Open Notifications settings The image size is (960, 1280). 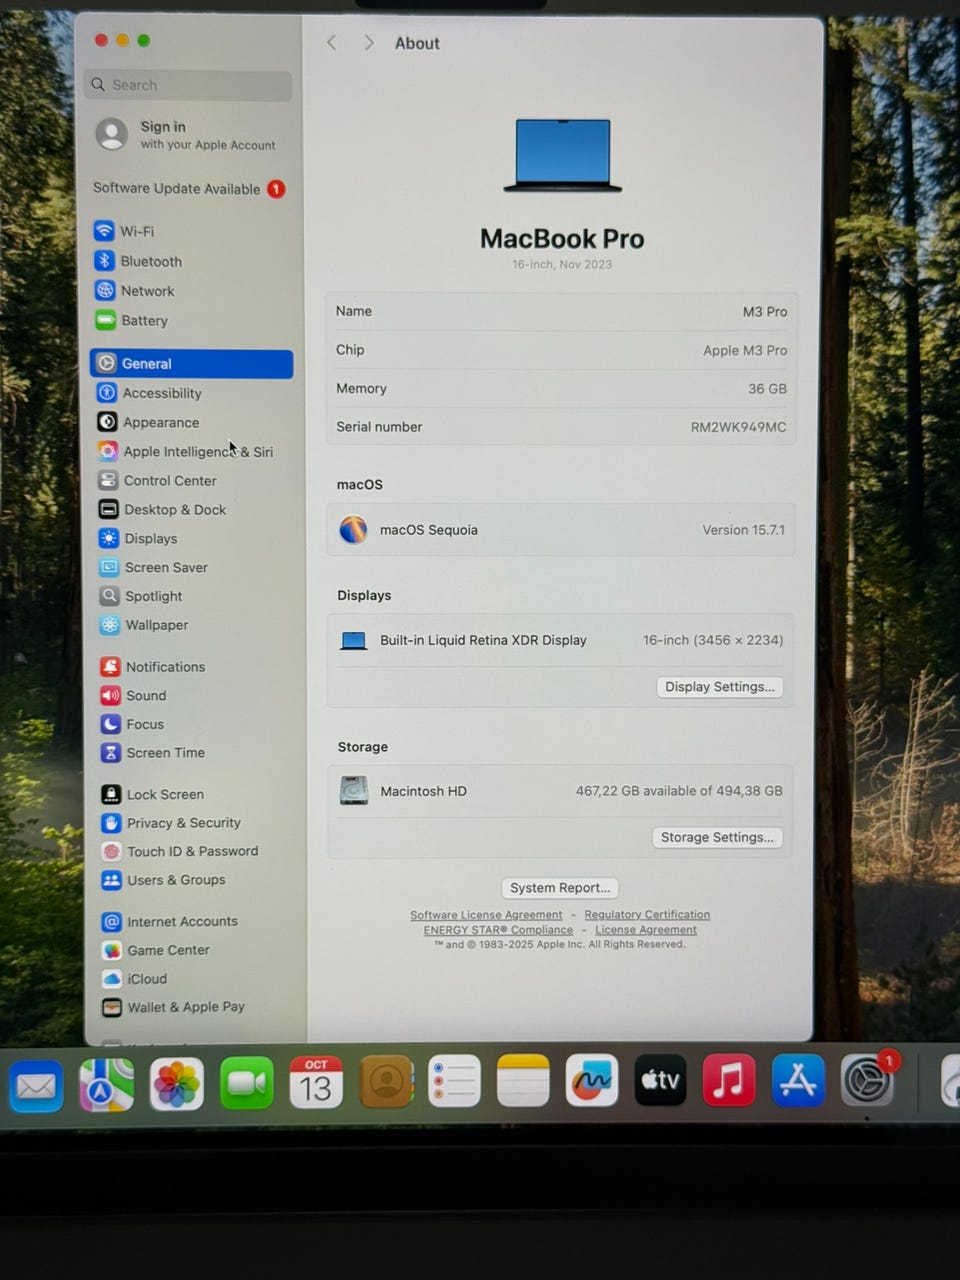[x=153, y=666]
